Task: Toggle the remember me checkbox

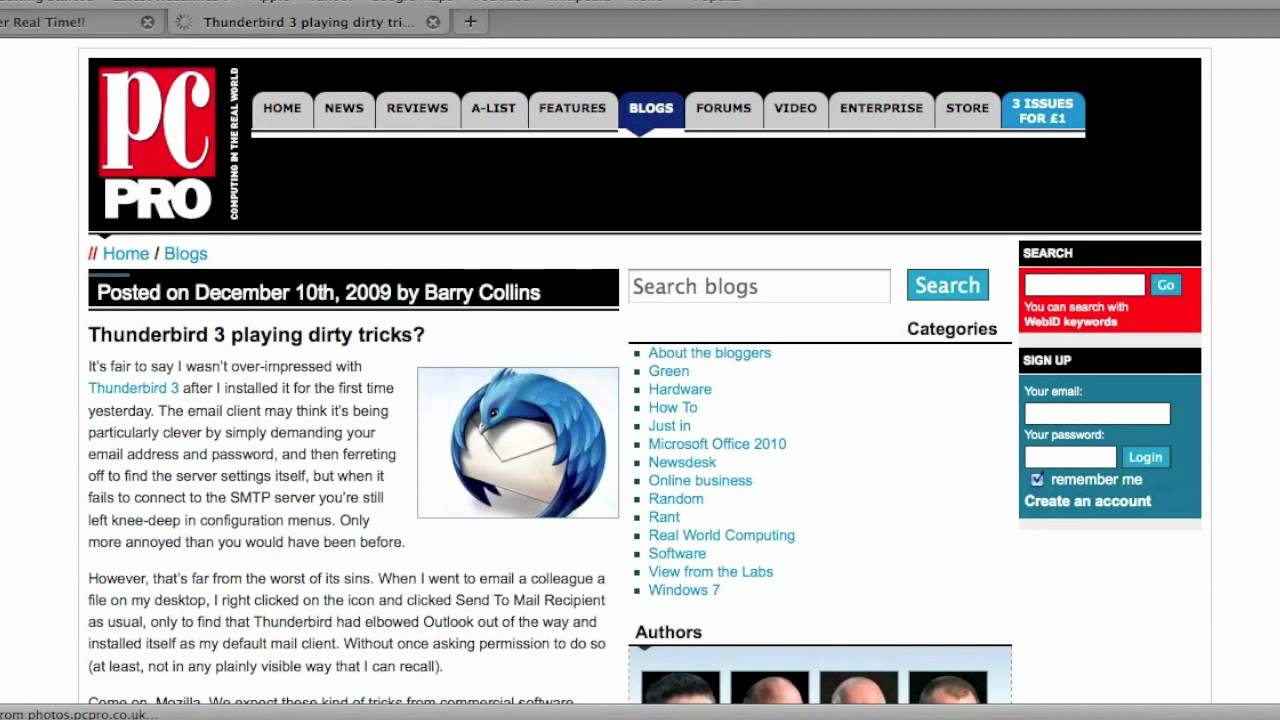Action: click(x=1038, y=480)
